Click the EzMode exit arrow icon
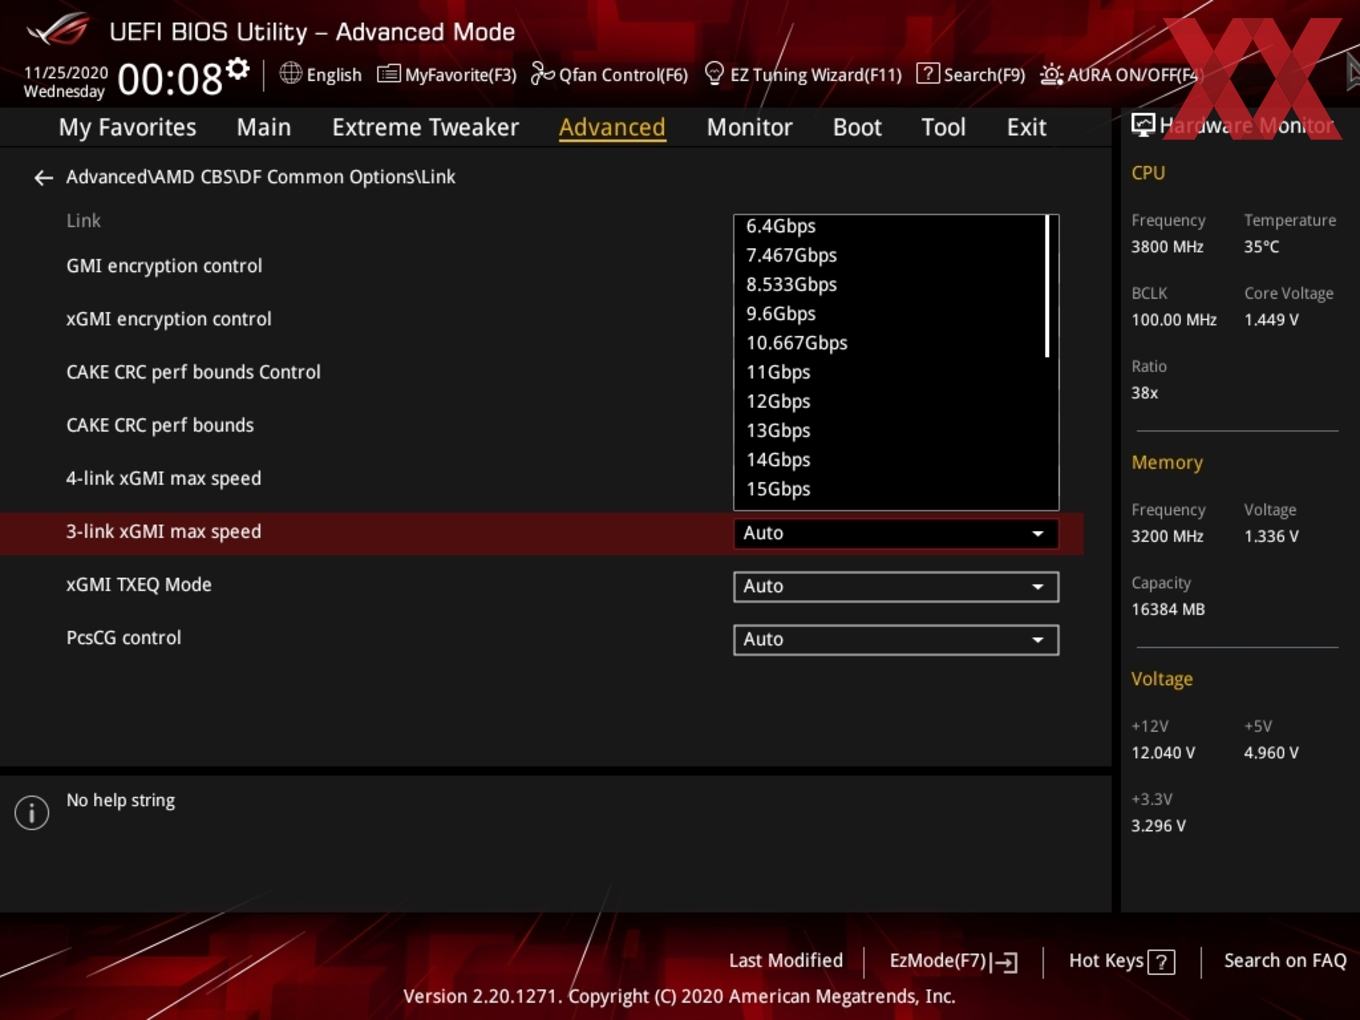The image size is (1360, 1020). coord(1005,962)
